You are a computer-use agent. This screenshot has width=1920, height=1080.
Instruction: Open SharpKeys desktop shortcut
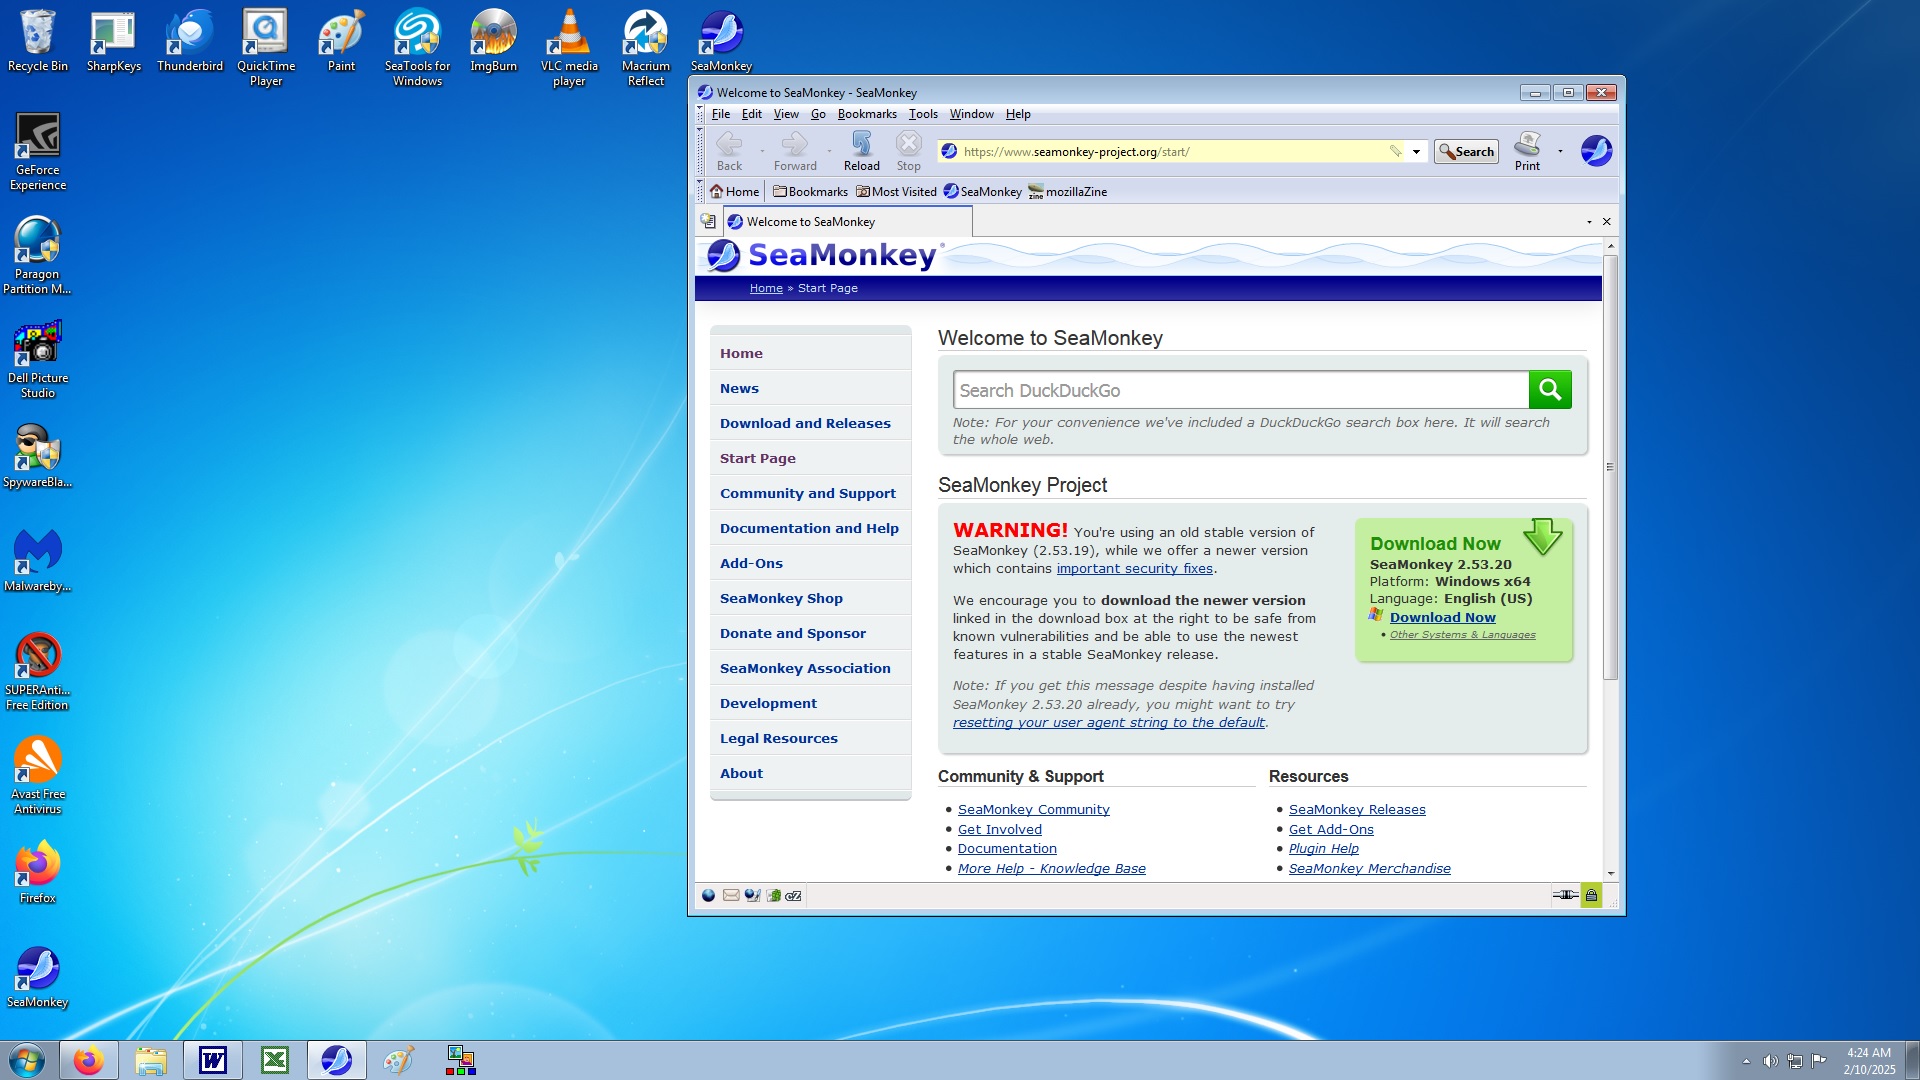click(x=113, y=41)
